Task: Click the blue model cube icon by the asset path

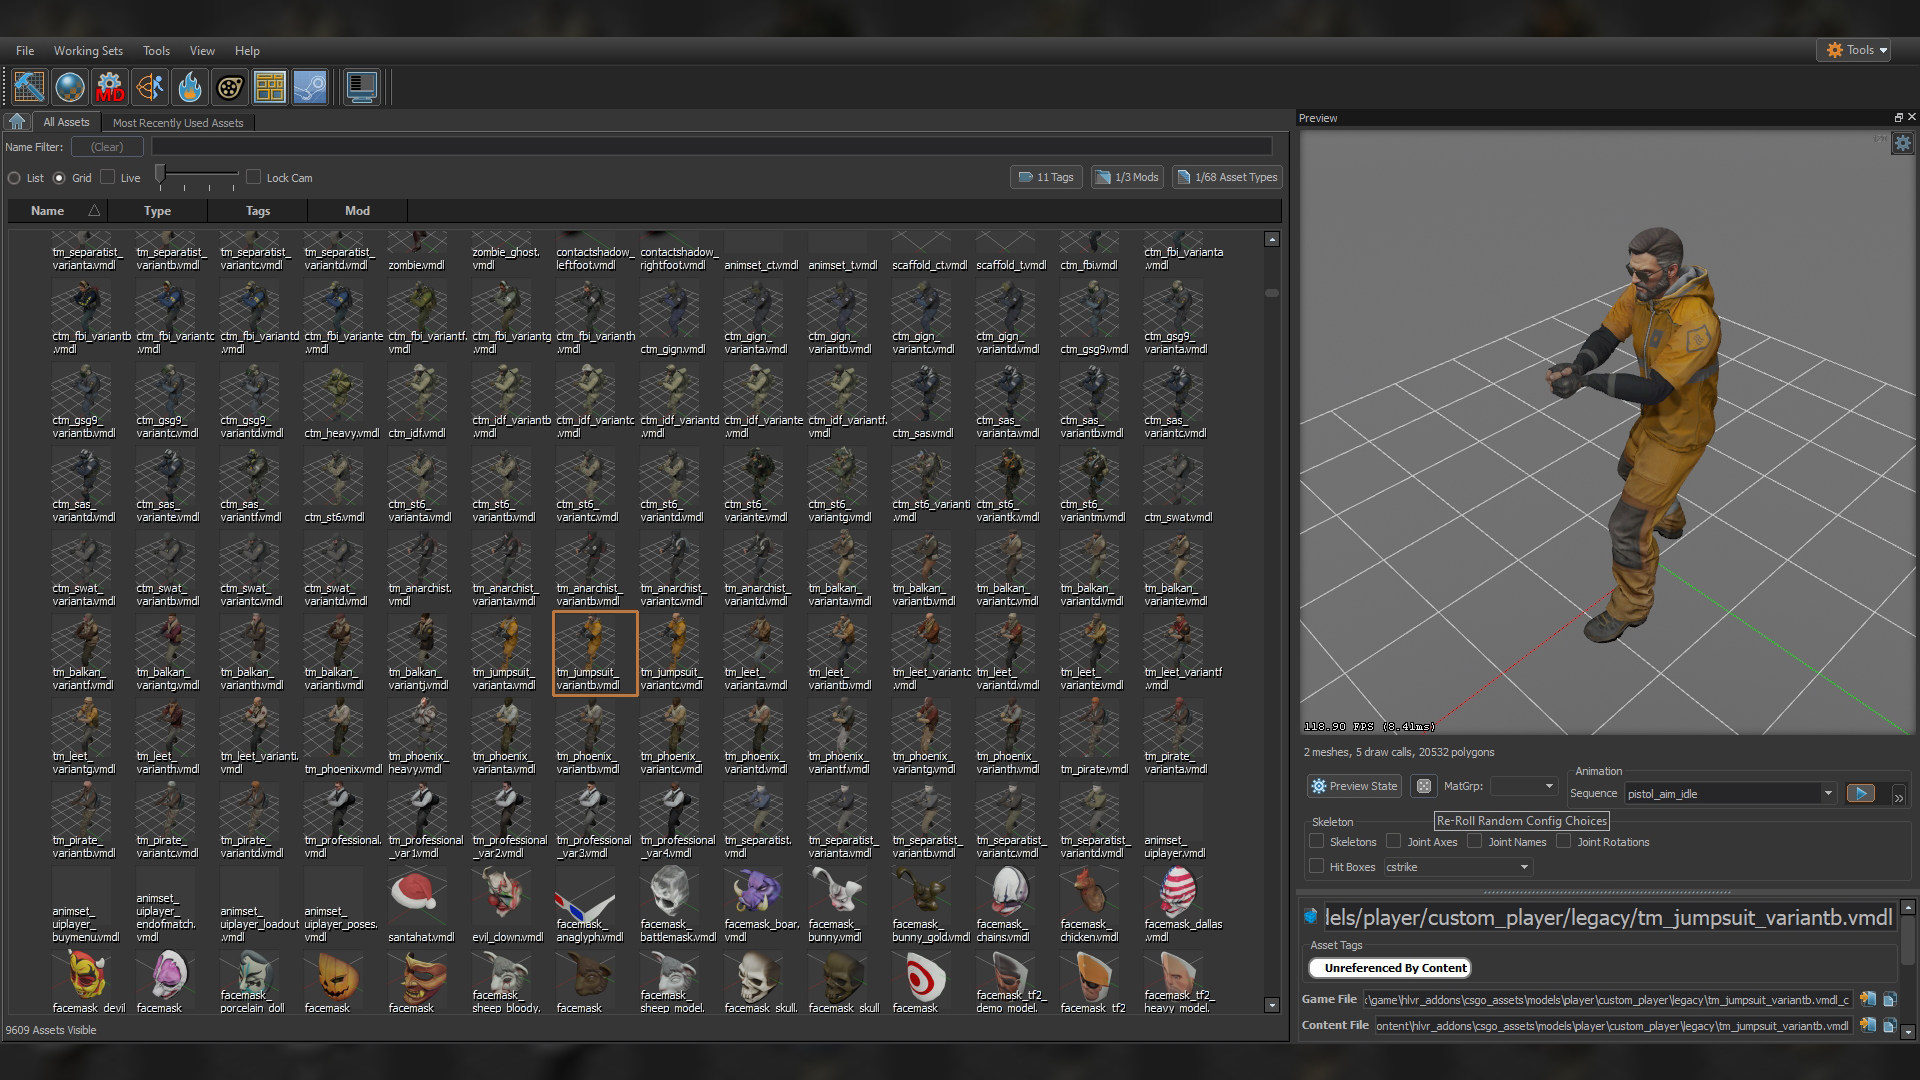Action: point(1310,916)
